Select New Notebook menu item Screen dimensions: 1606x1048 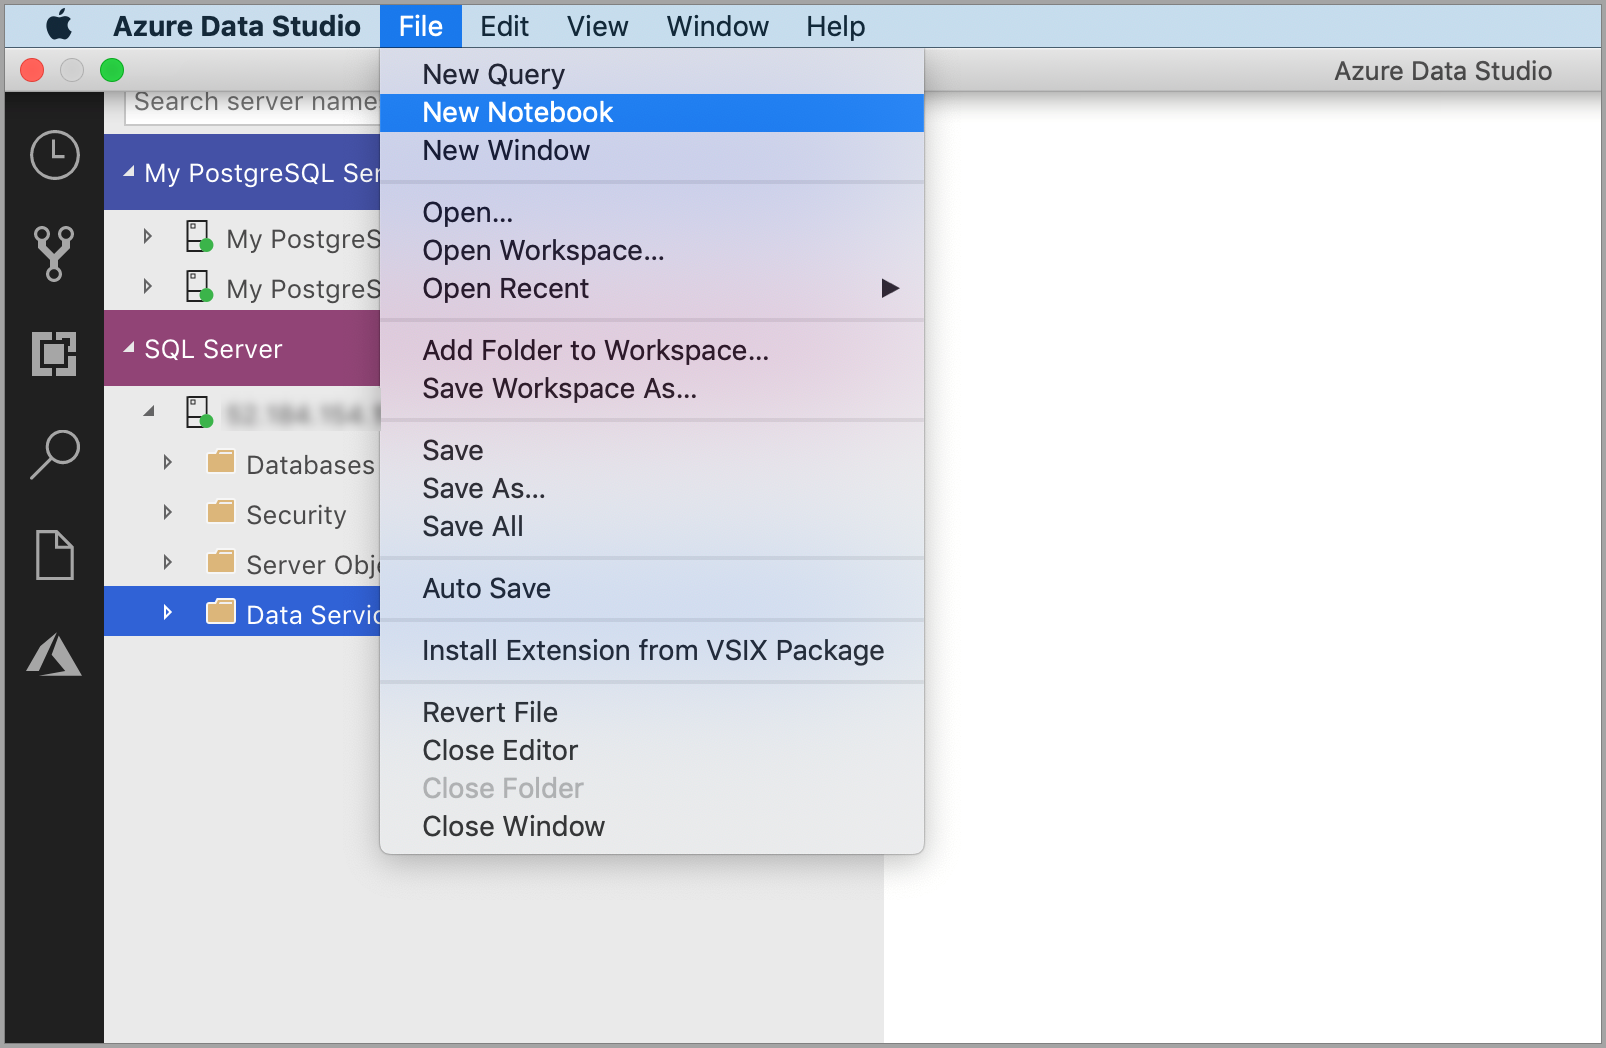(x=652, y=113)
